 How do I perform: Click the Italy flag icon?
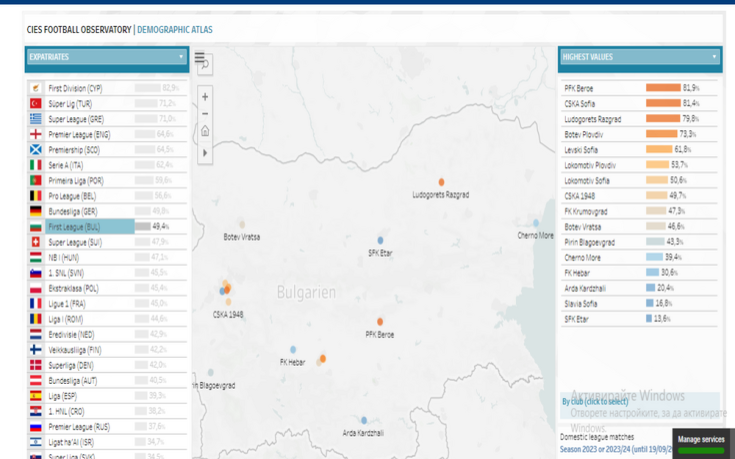point(36,165)
